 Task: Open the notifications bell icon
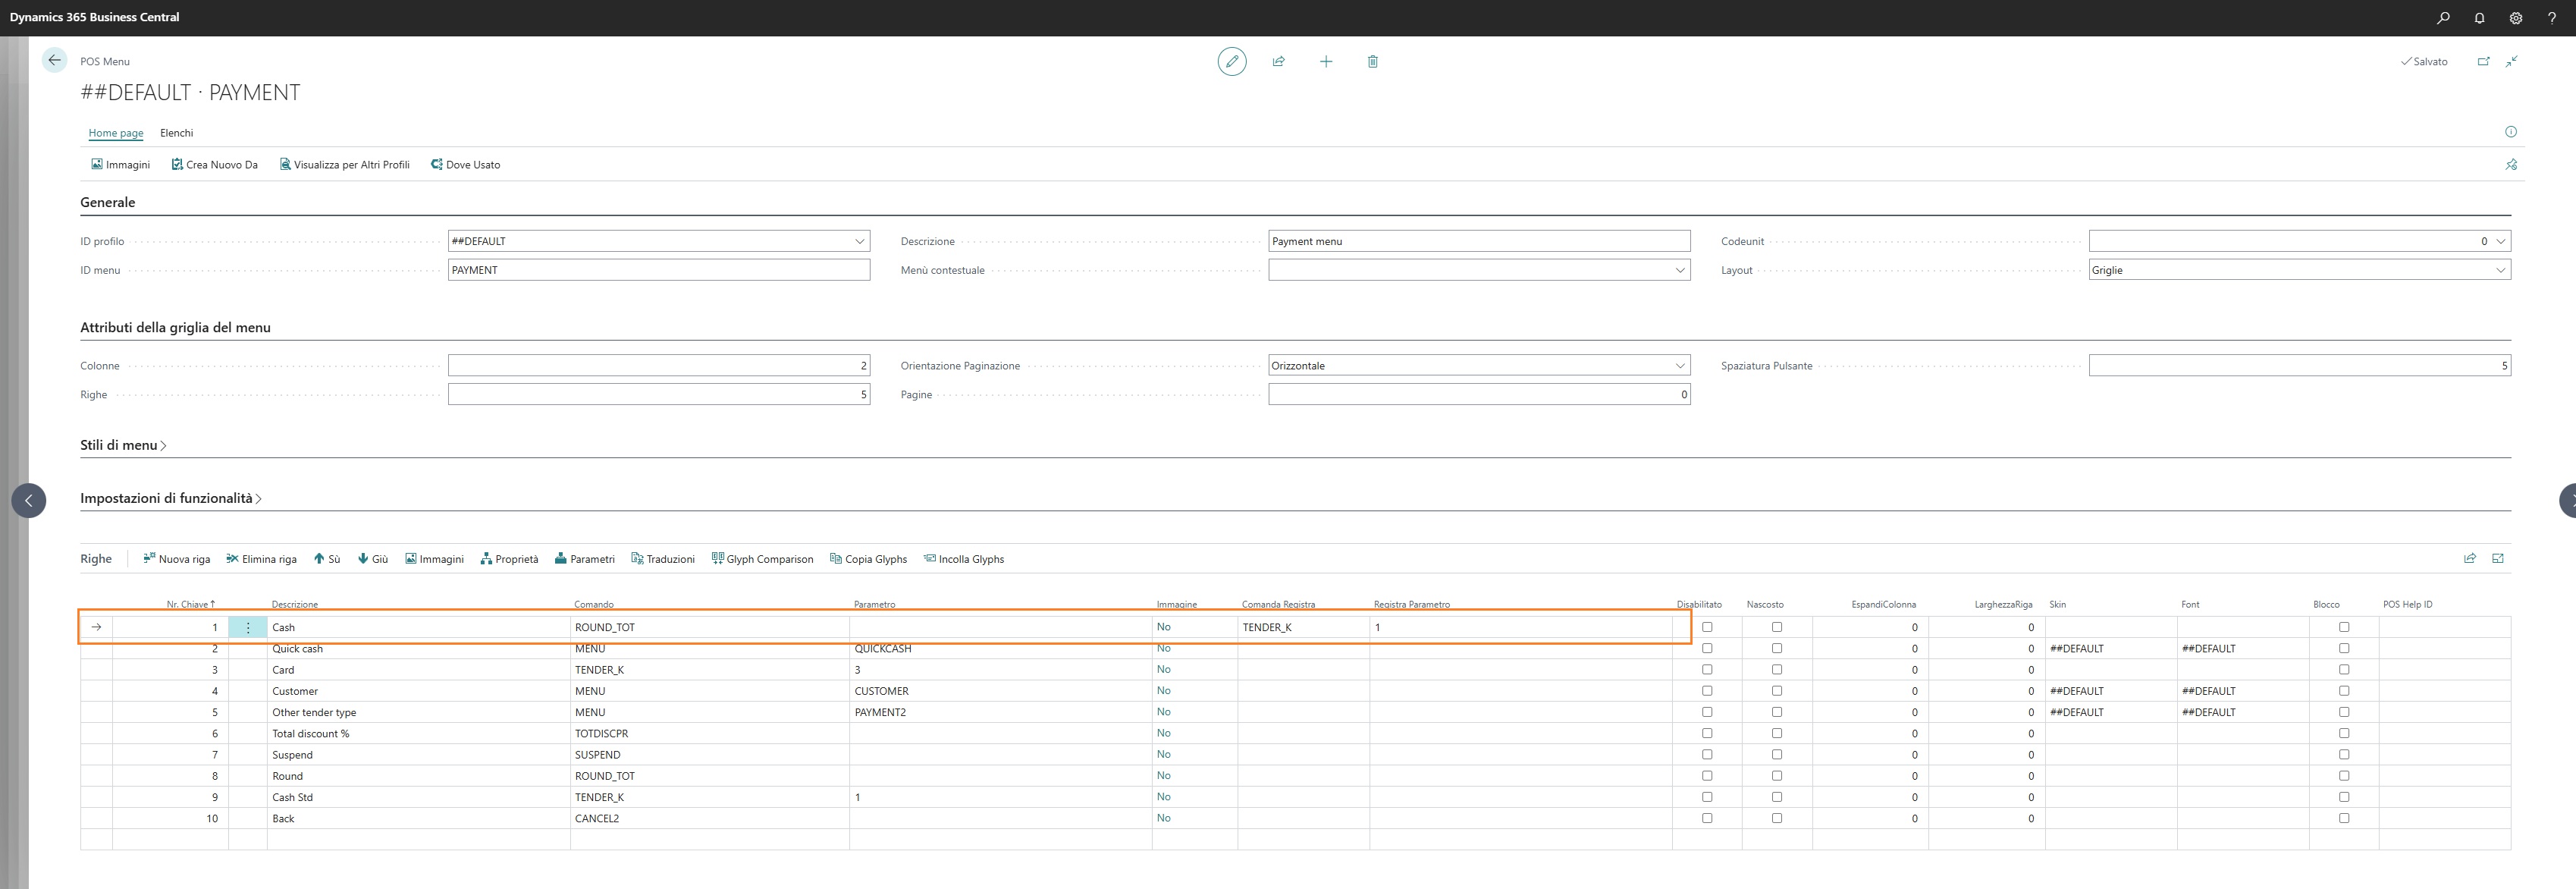(2479, 17)
